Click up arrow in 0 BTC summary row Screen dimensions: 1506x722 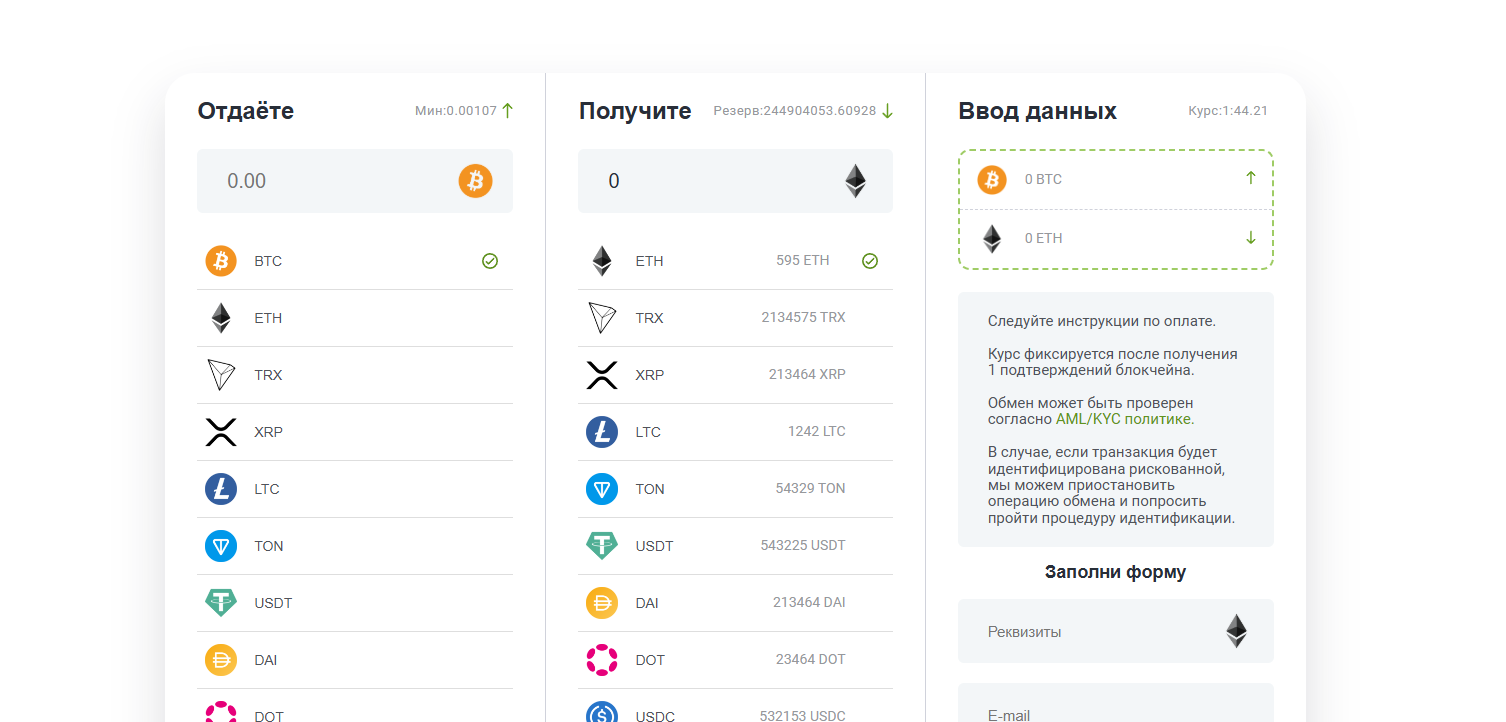click(1250, 178)
